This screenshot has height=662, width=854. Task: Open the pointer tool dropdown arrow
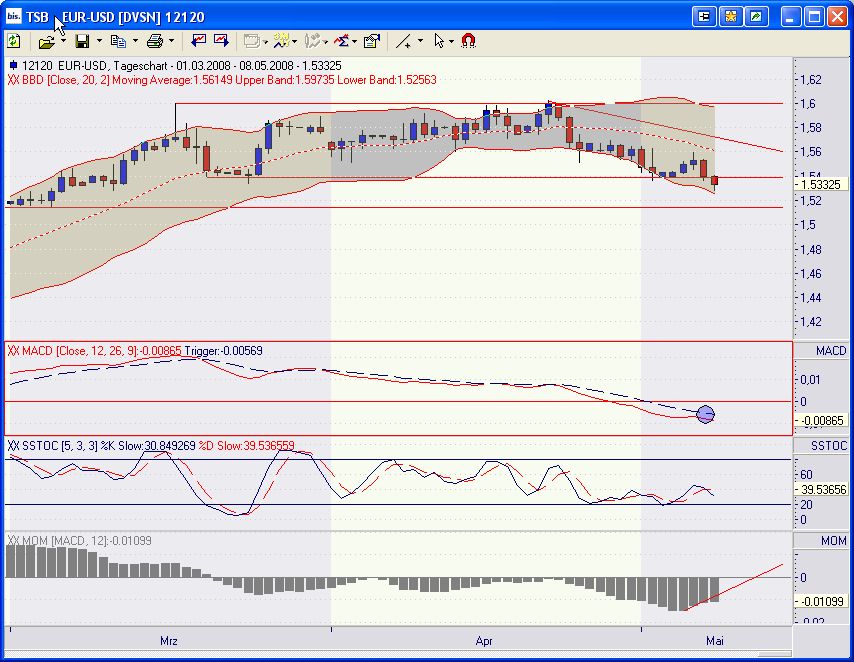point(452,41)
